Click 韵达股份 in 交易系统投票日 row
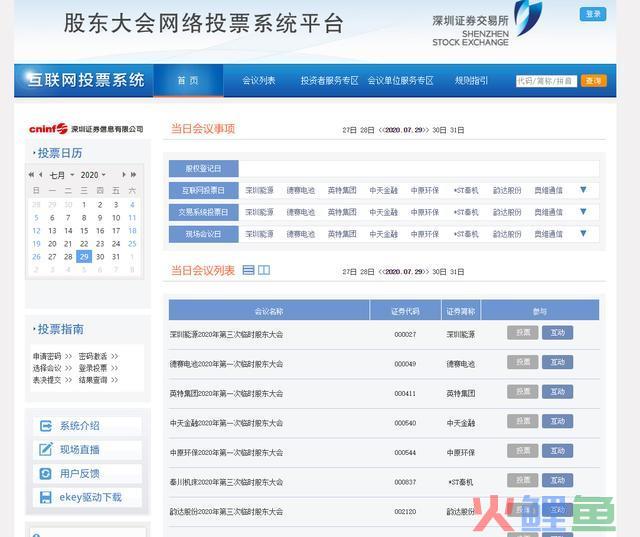This screenshot has height=537, width=640. [x=507, y=212]
